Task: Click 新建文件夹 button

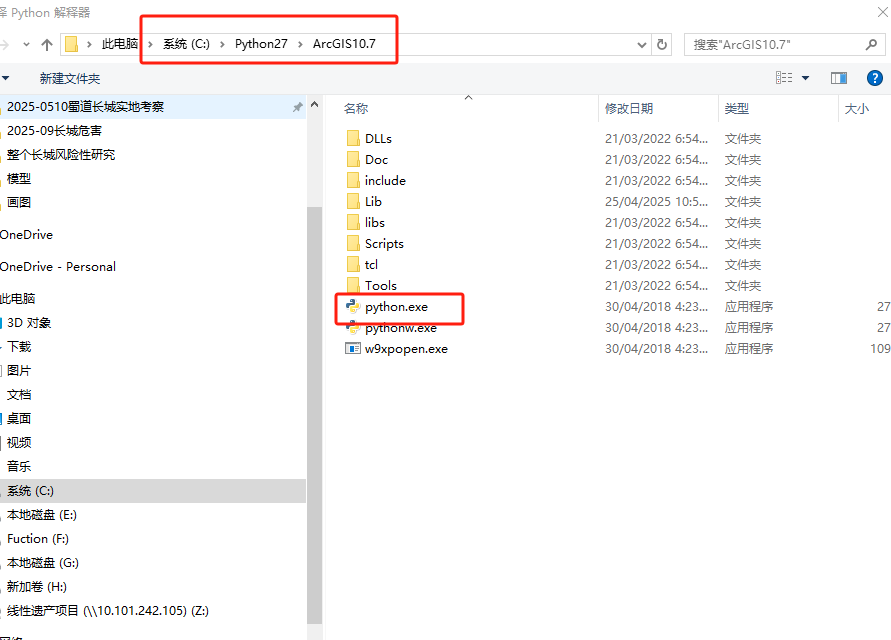Action: [70, 78]
